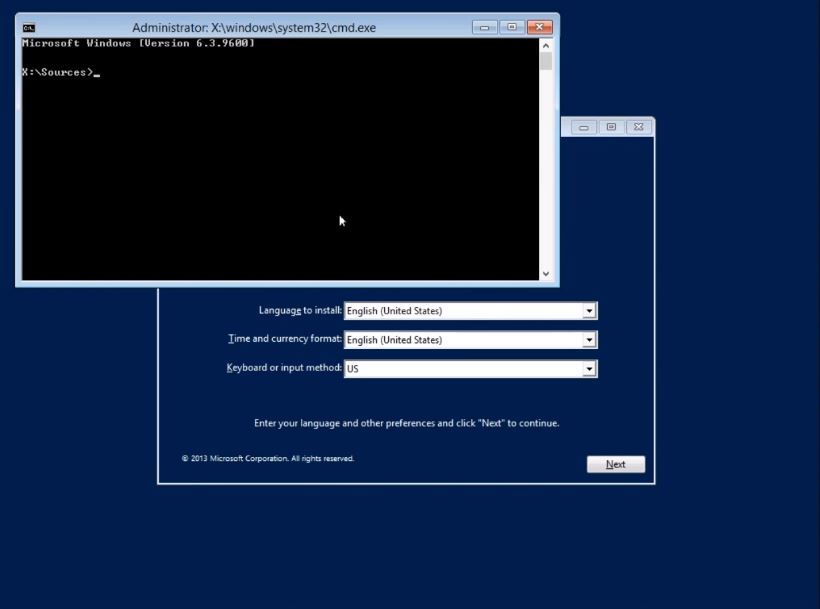
Task: Click the maximize icon on setup window
Action: [611, 127]
